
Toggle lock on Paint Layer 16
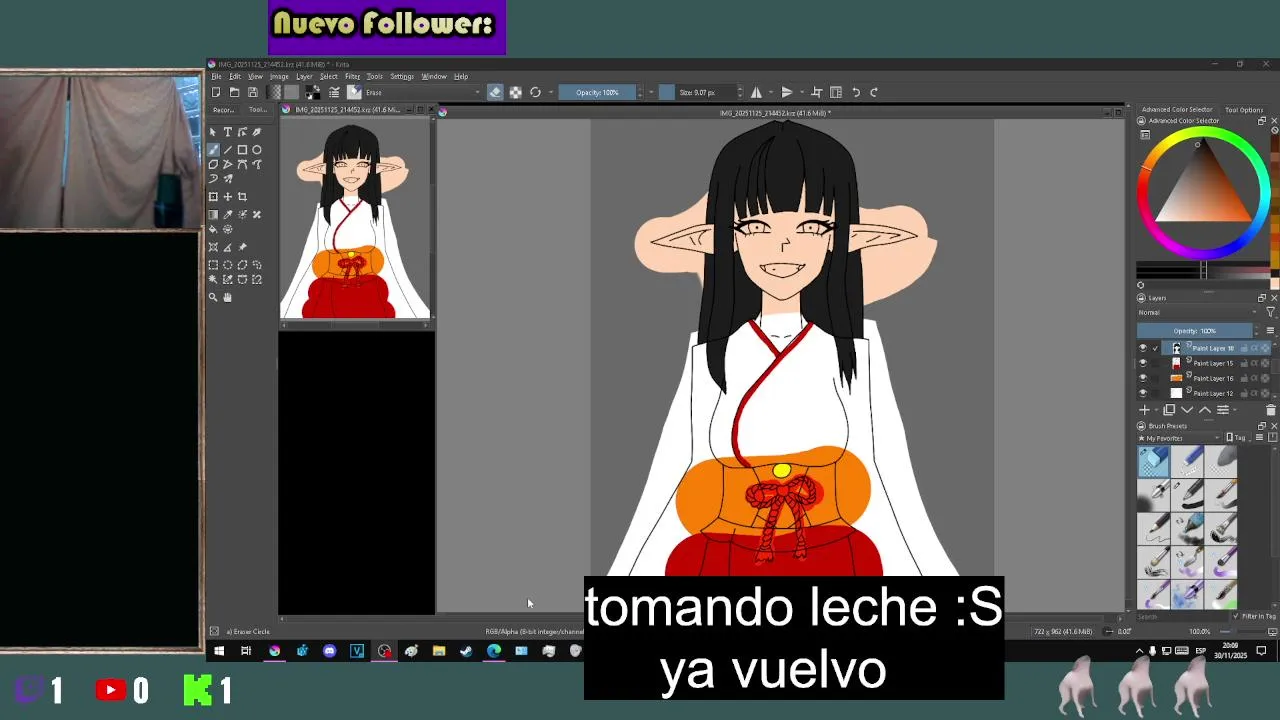point(1244,378)
